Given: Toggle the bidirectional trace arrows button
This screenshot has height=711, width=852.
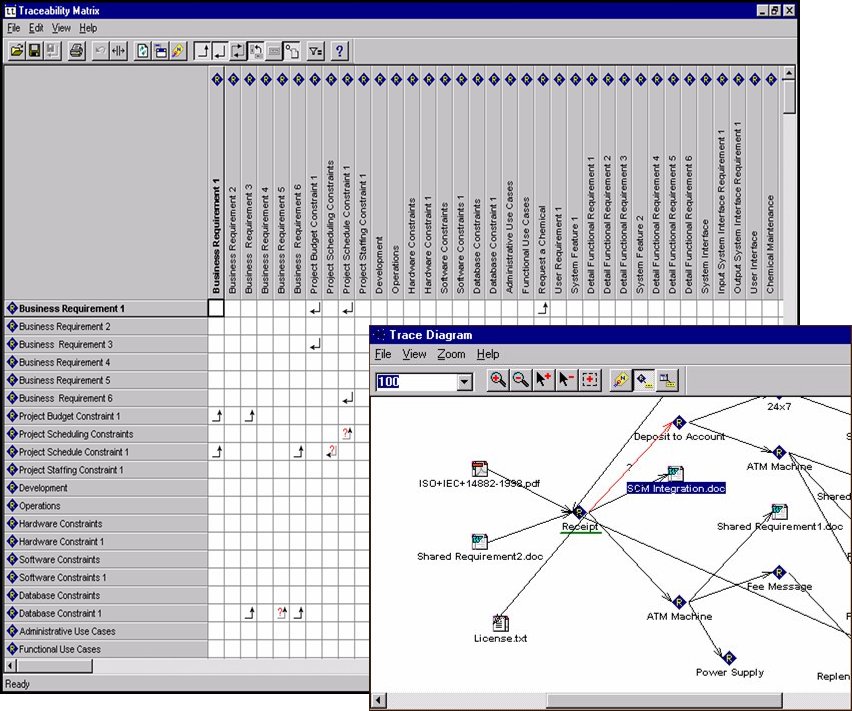Looking at the screenshot, I should (238, 51).
